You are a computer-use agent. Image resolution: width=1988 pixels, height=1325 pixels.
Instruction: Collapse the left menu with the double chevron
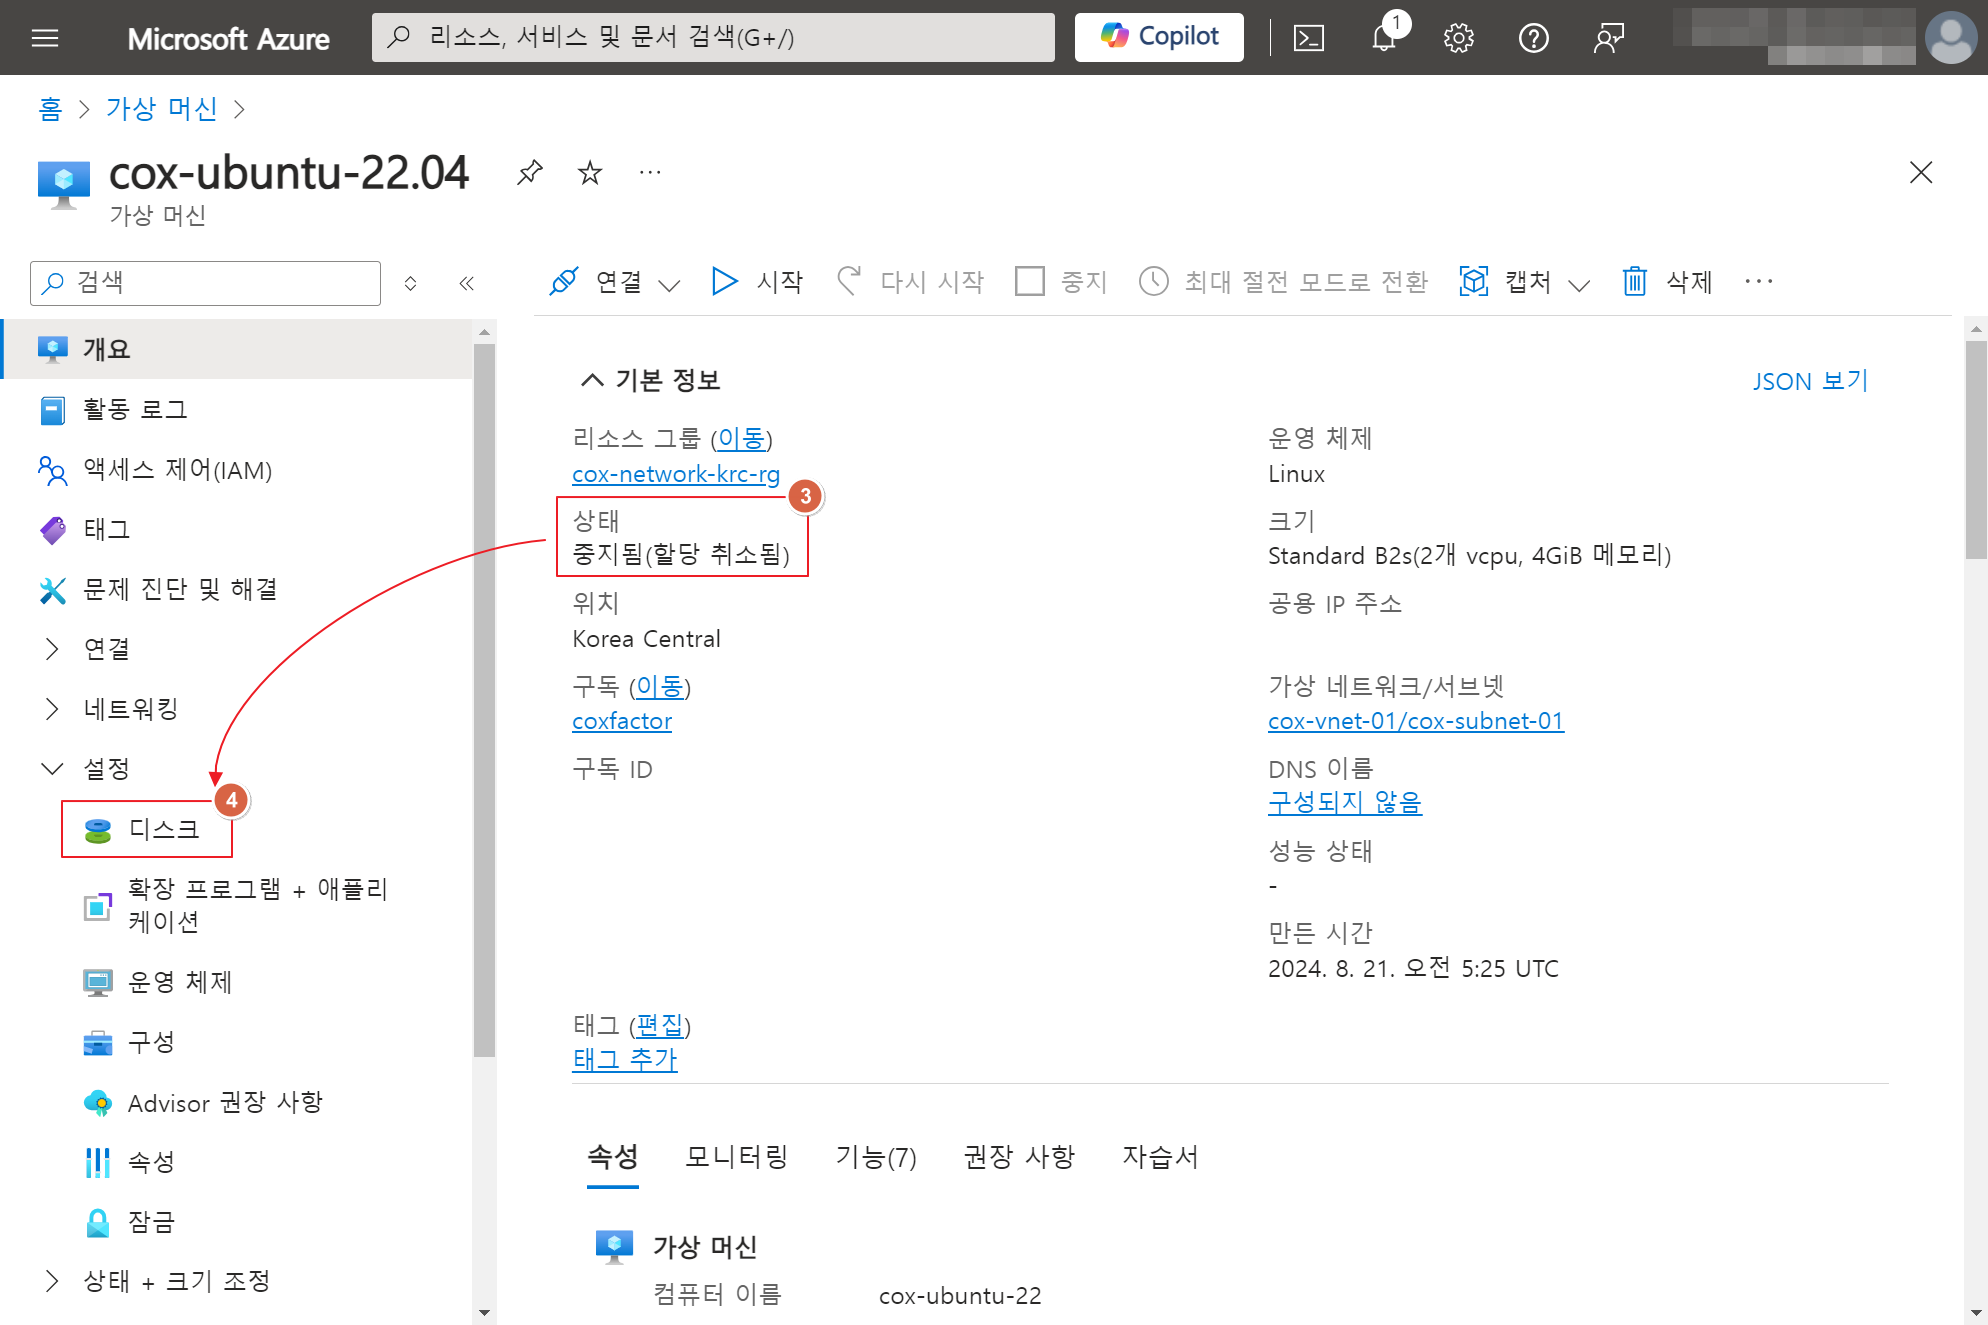click(466, 283)
